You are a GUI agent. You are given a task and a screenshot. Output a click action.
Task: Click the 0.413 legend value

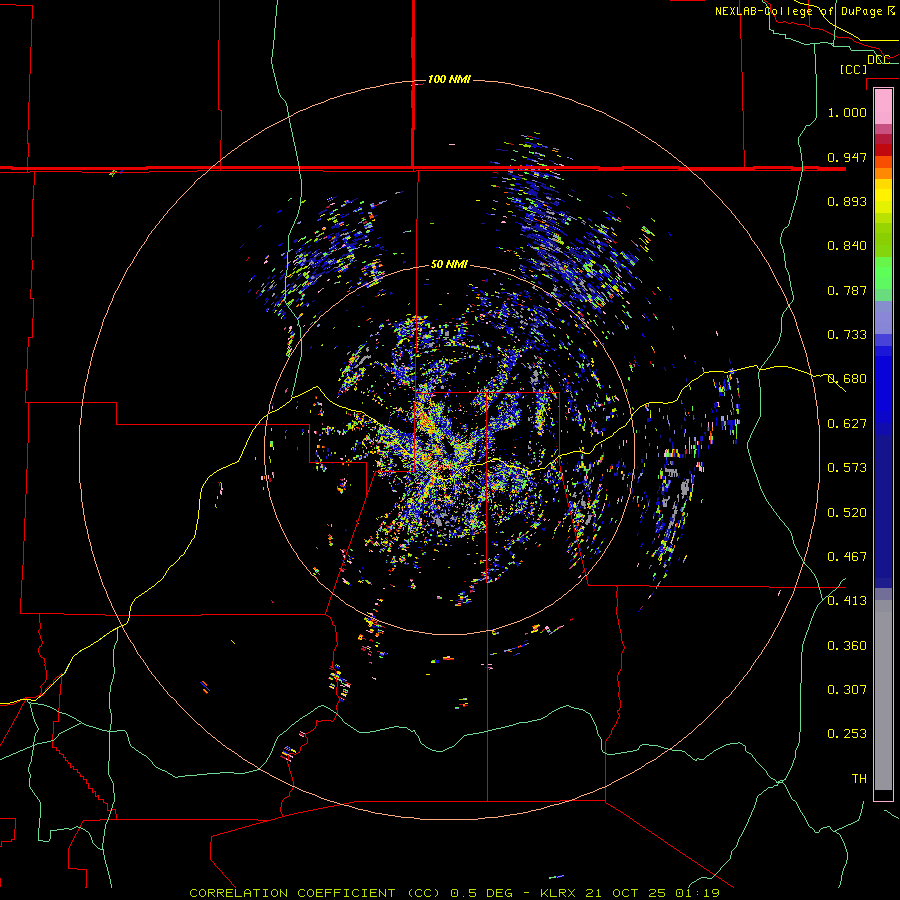tap(847, 601)
